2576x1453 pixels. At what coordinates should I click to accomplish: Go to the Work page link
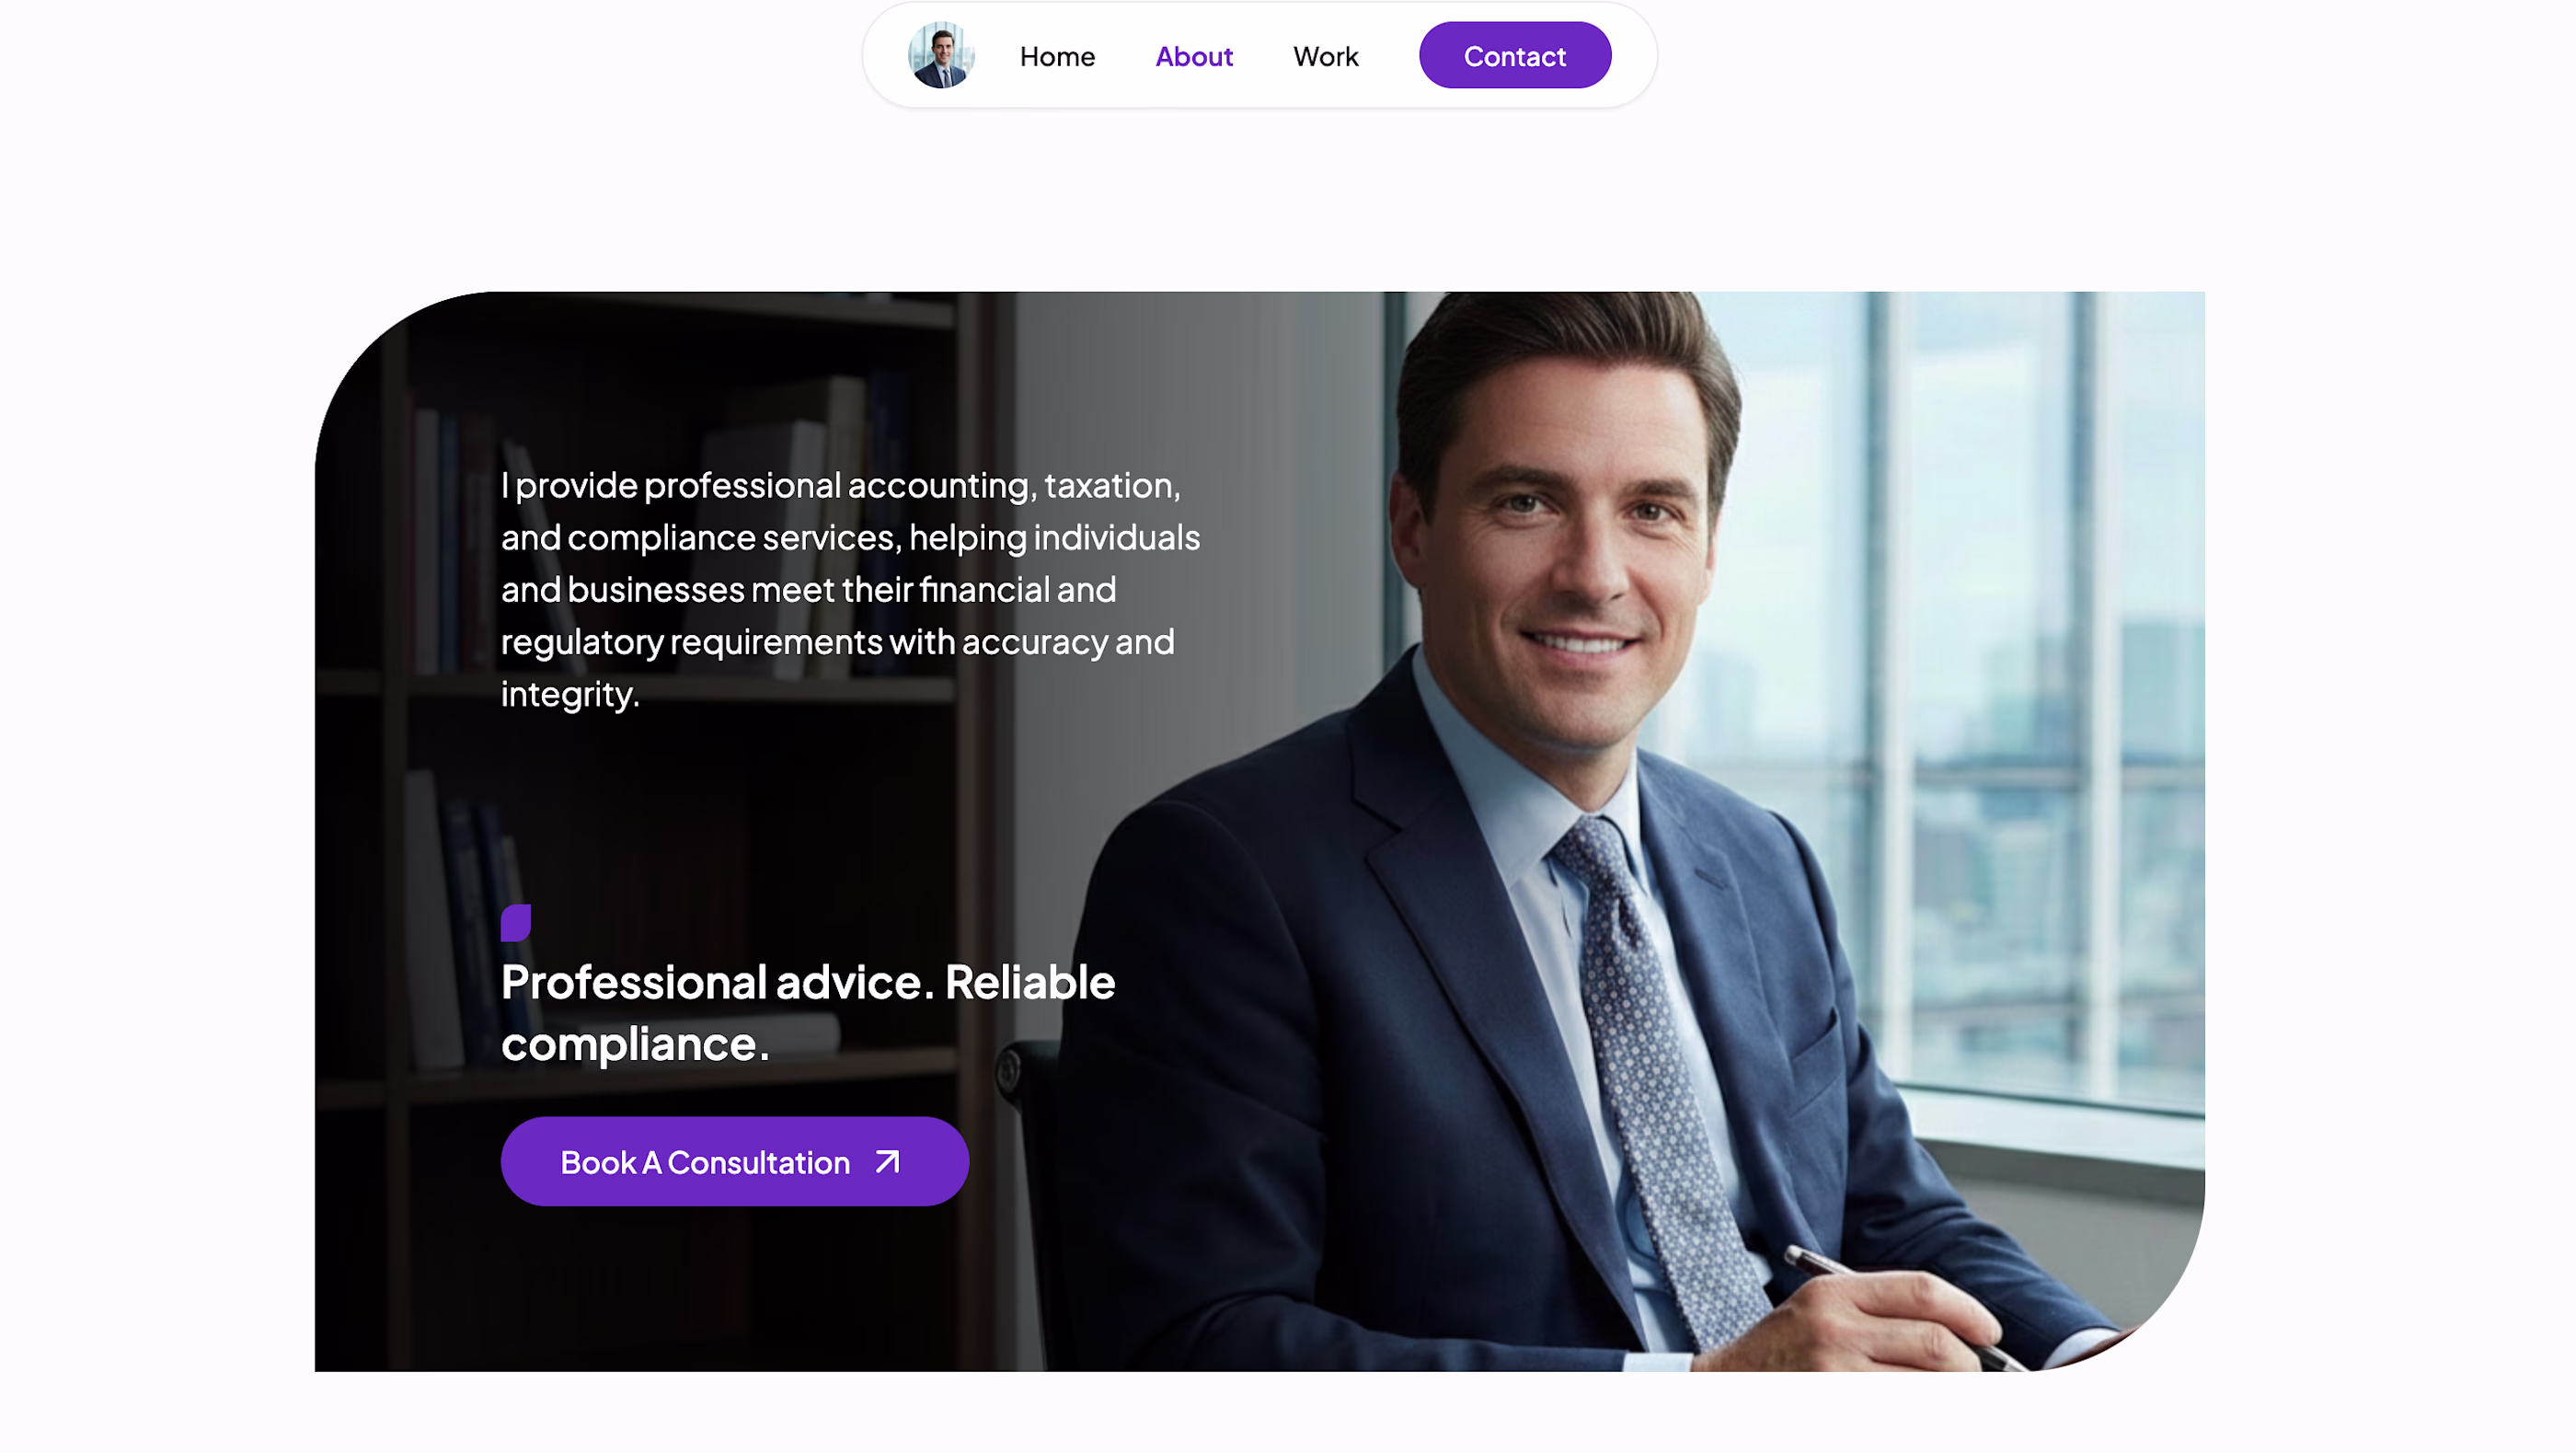1325,56
